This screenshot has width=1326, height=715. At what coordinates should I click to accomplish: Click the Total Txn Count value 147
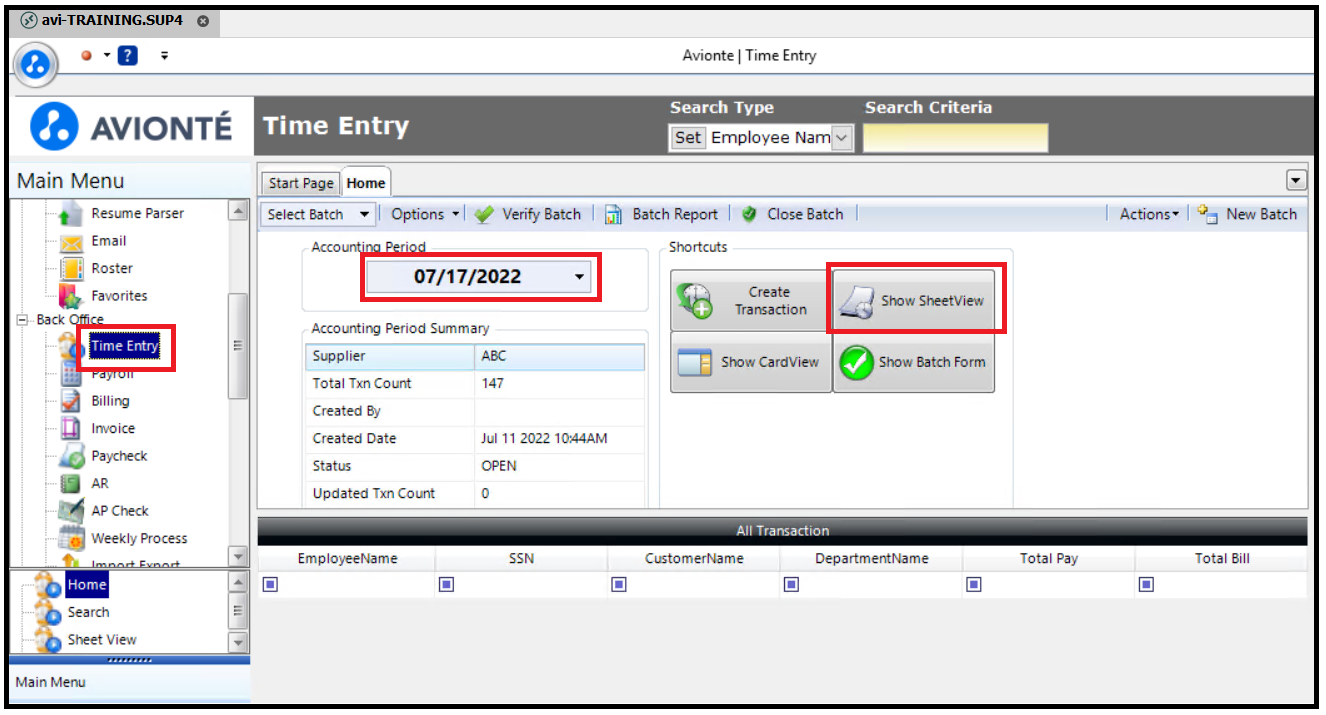click(559, 384)
